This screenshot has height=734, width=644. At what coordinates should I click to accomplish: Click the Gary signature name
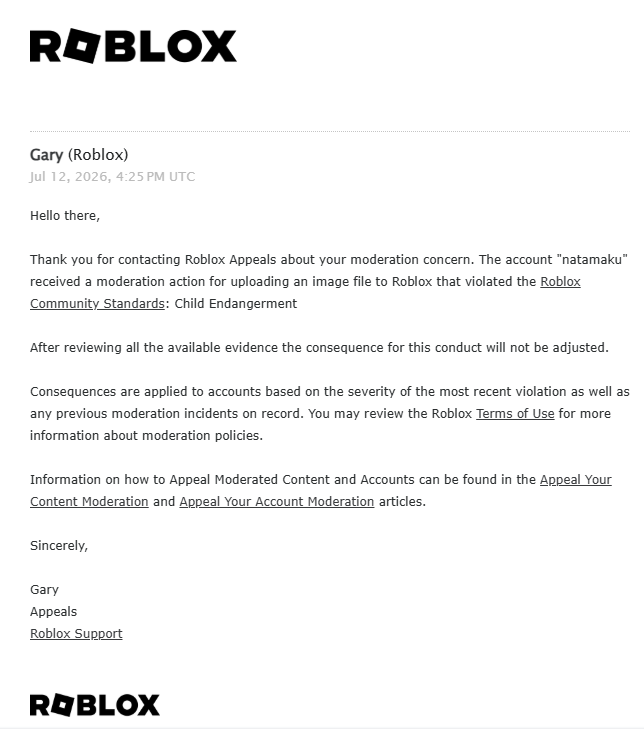pyautogui.click(x=44, y=589)
